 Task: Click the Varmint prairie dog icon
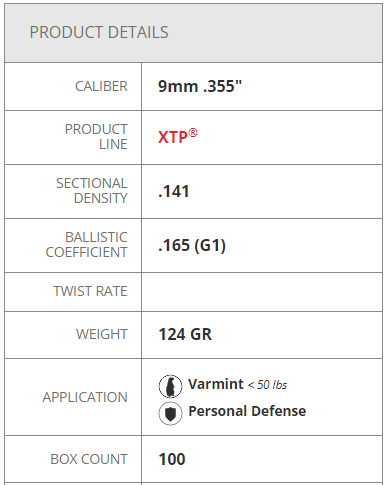170,386
